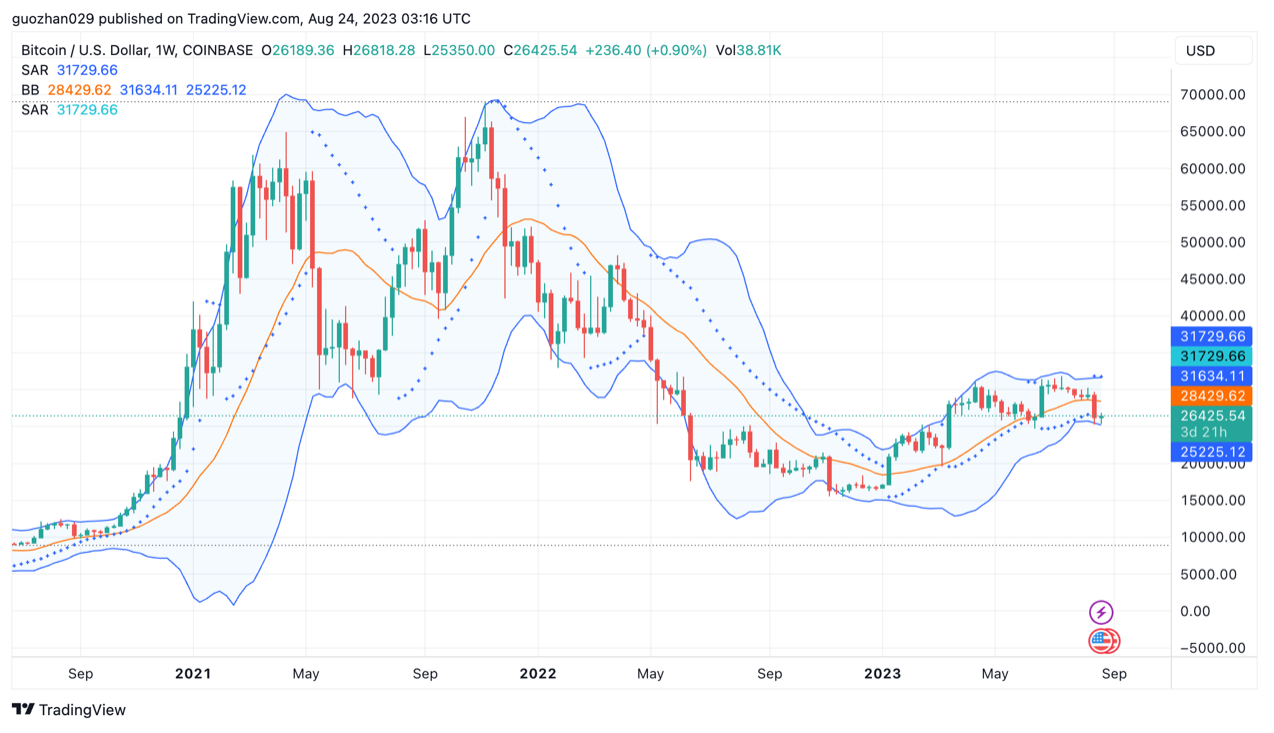Click the rightmost Sep label on time axis
Screen dimensions: 1274x733
click(x=1114, y=674)
